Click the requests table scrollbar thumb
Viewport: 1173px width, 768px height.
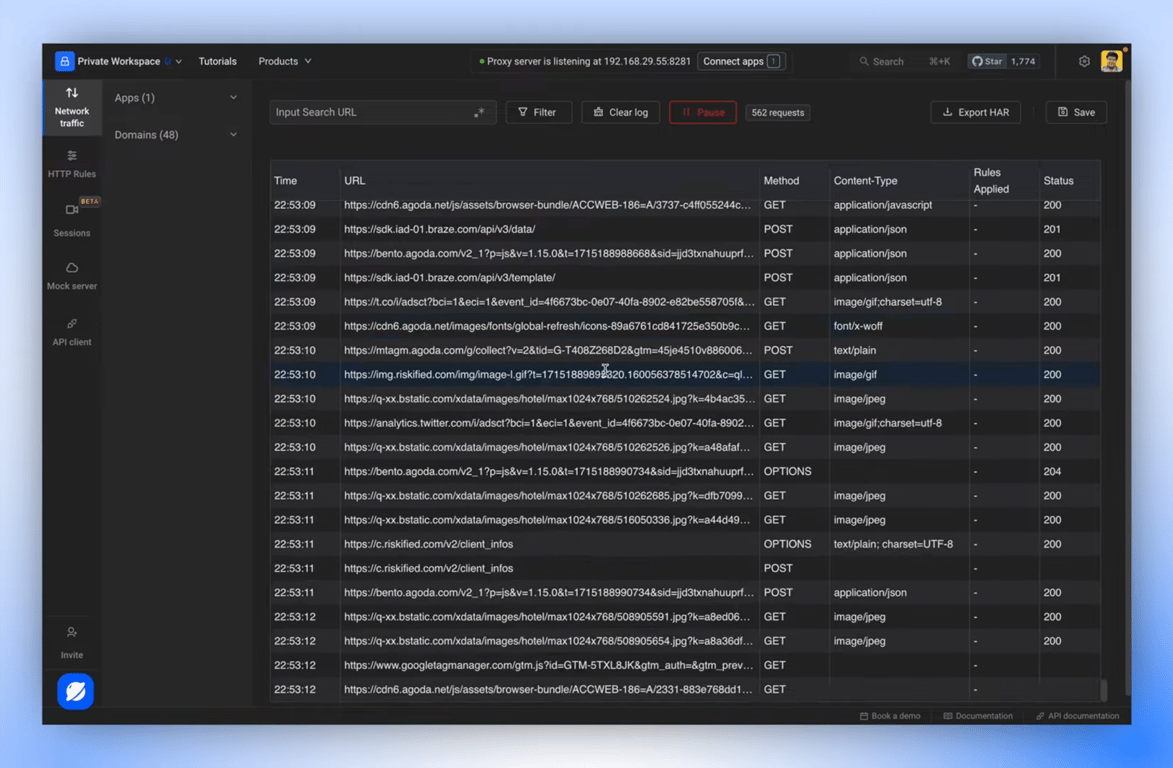click(x=1103, y=689)
